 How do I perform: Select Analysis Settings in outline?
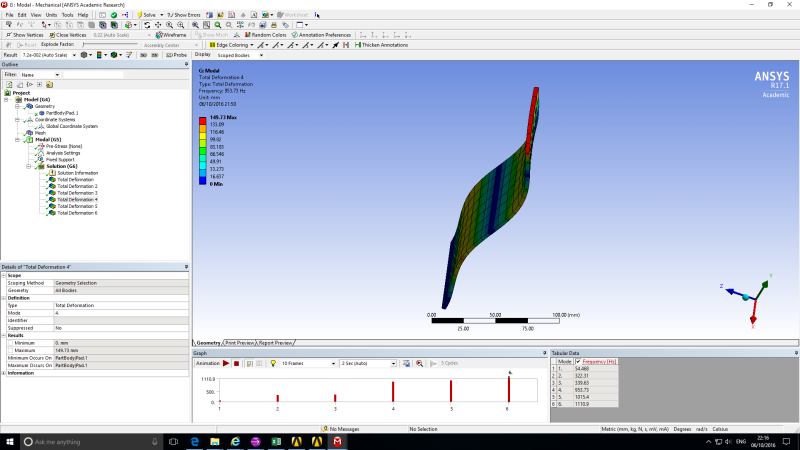tap(63, 153)
